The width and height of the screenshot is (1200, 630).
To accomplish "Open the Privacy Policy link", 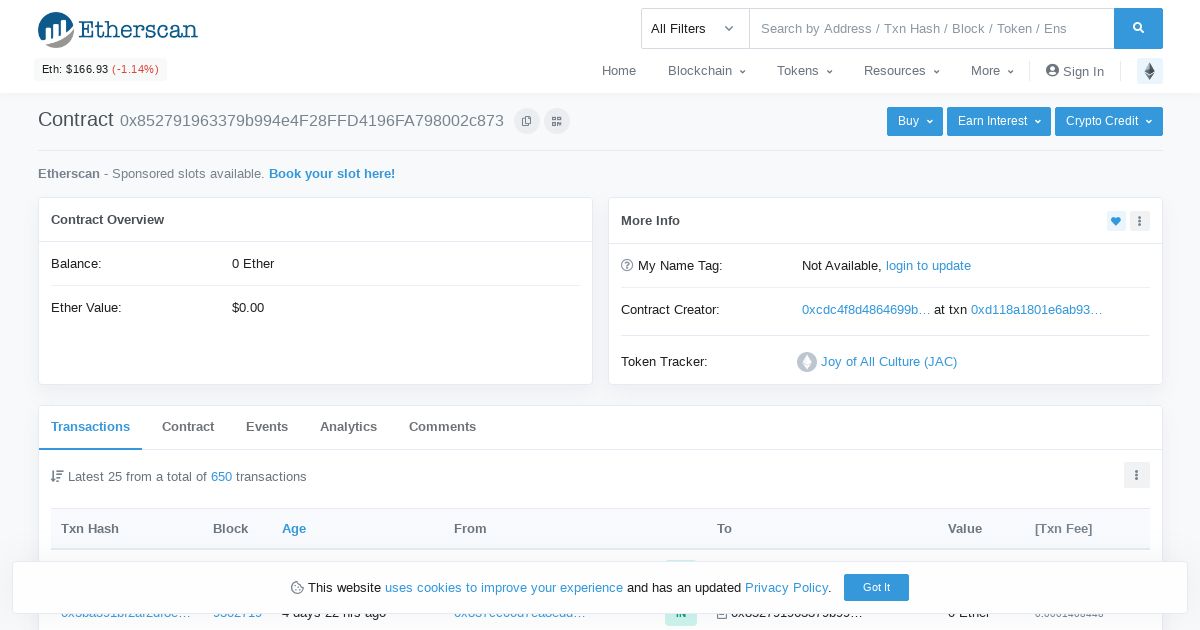I will pos(787,588).
